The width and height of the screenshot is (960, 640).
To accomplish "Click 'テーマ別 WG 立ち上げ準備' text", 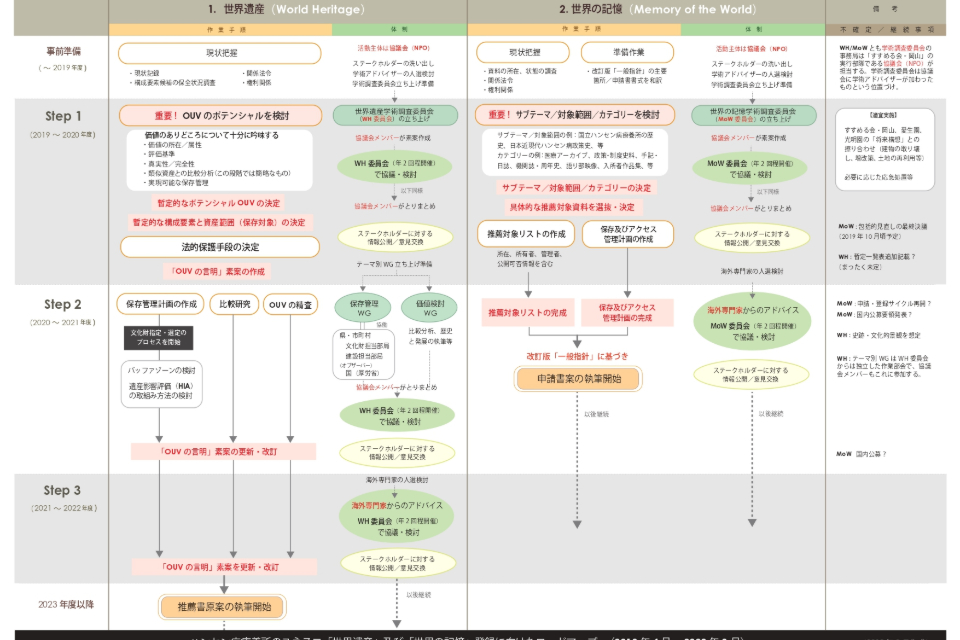I will pyautogui.click(x=394, y=264).
